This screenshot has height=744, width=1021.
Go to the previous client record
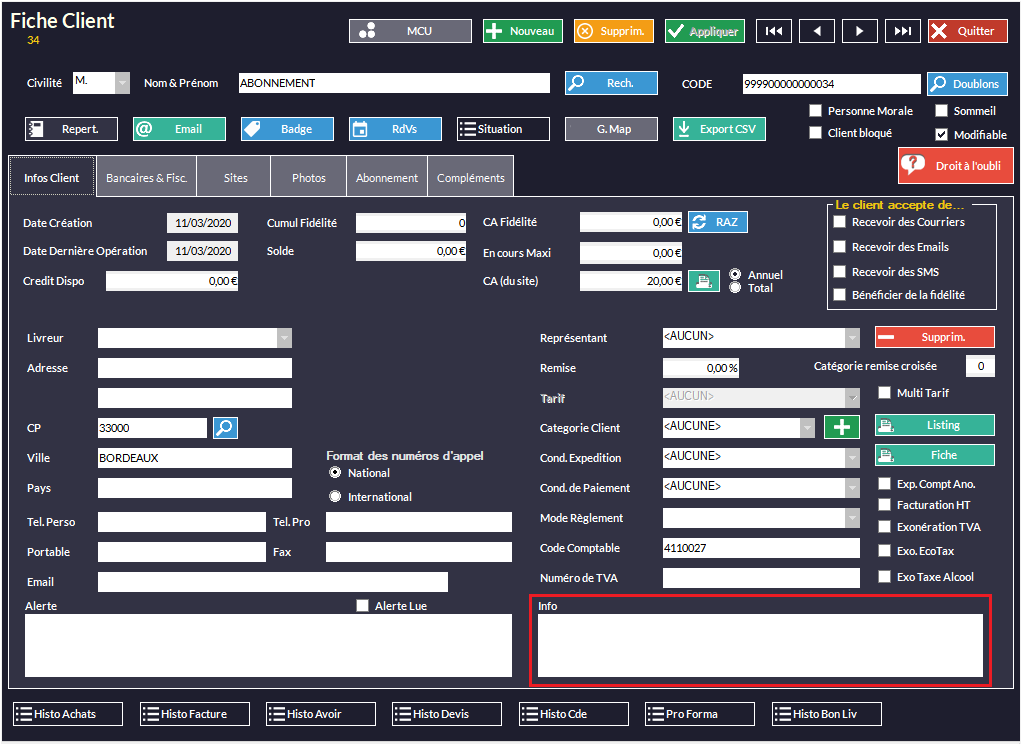pyautogui.click(x=816, y=31)
